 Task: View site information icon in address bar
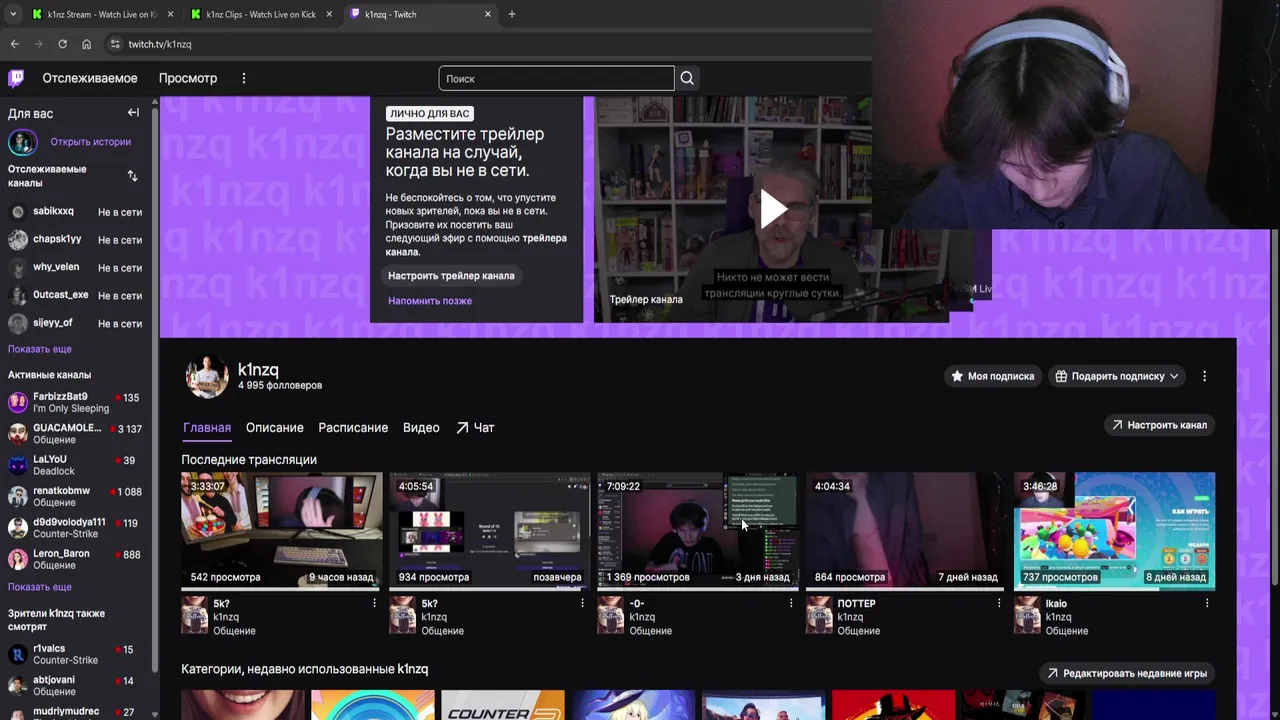(x=115, y=44)
